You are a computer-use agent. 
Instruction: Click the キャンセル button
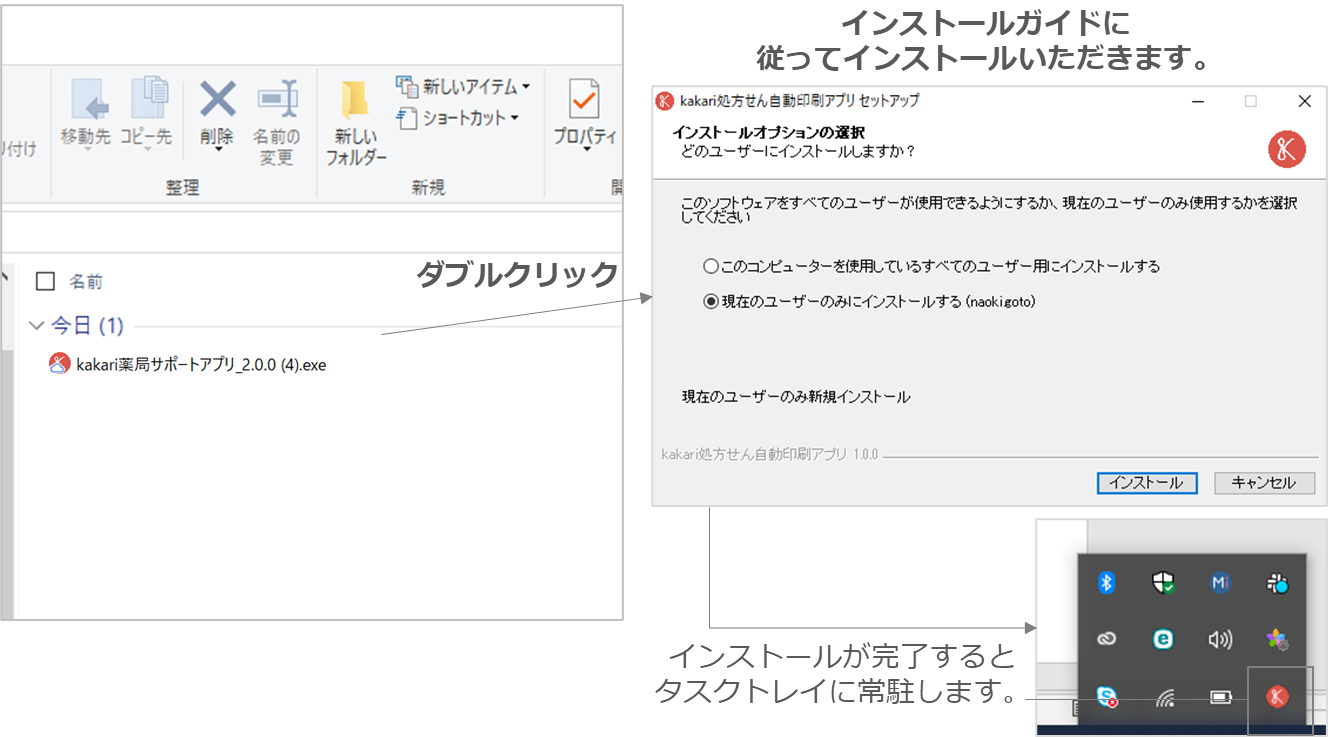[1264, 483]
